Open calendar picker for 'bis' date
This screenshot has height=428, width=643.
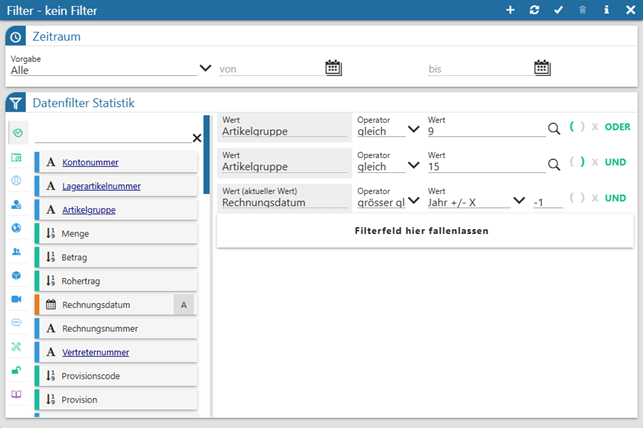click(x=542, y=68)
